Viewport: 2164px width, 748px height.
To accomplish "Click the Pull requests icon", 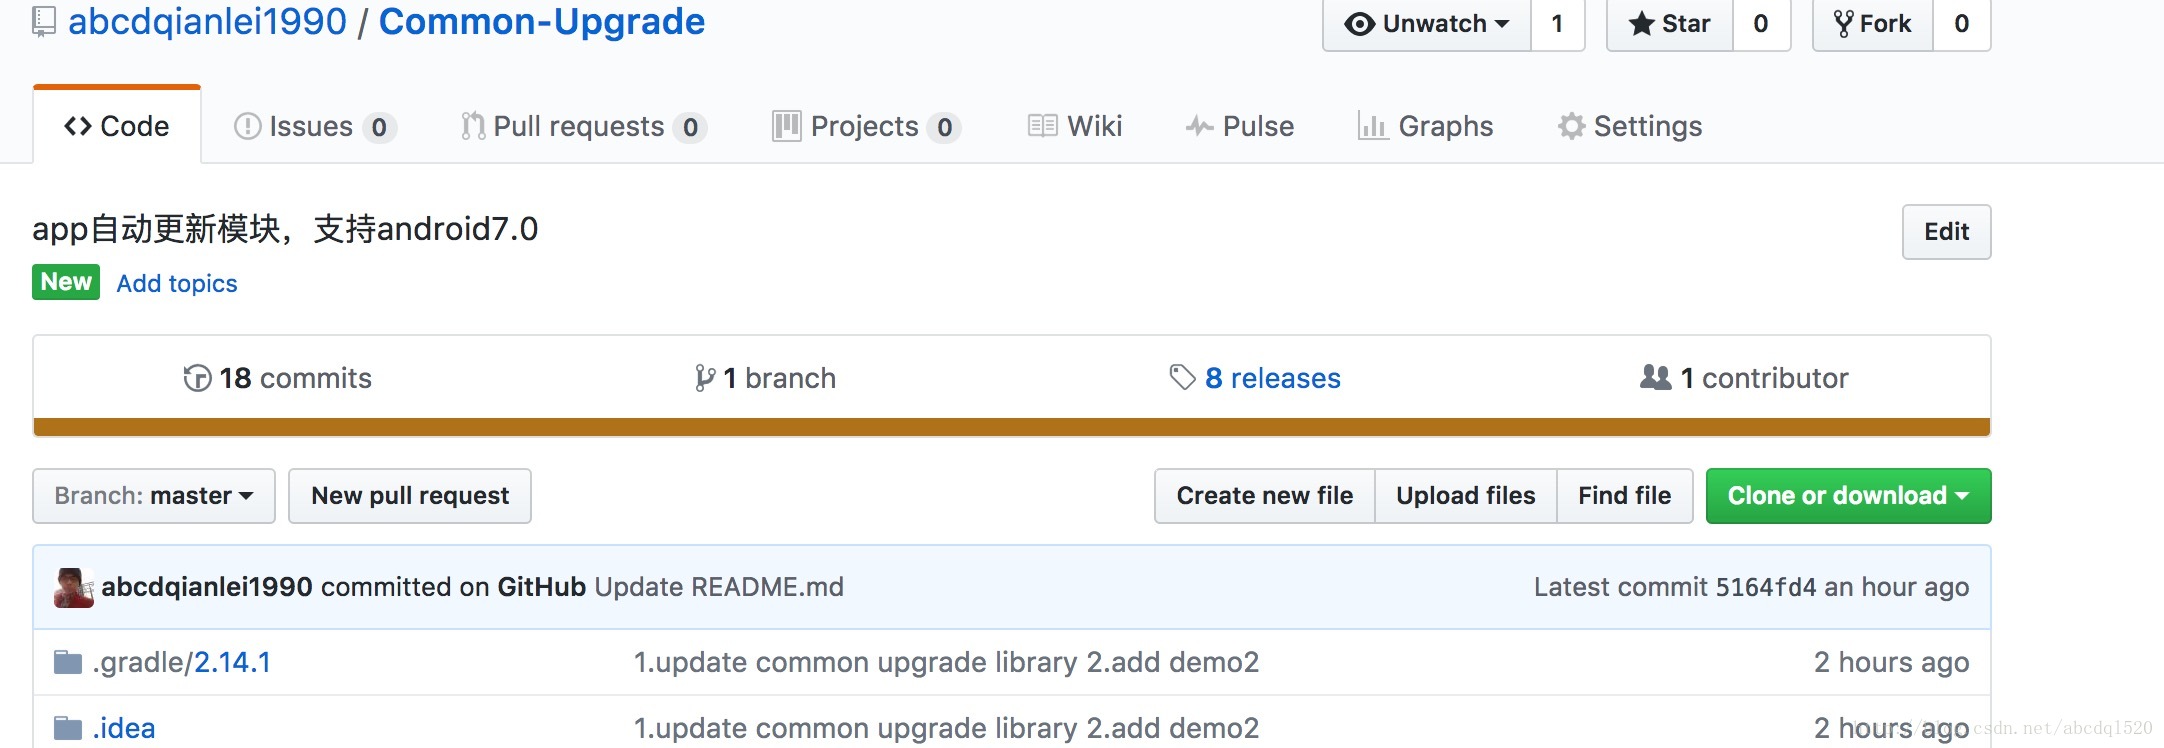I will click(473, 126).
